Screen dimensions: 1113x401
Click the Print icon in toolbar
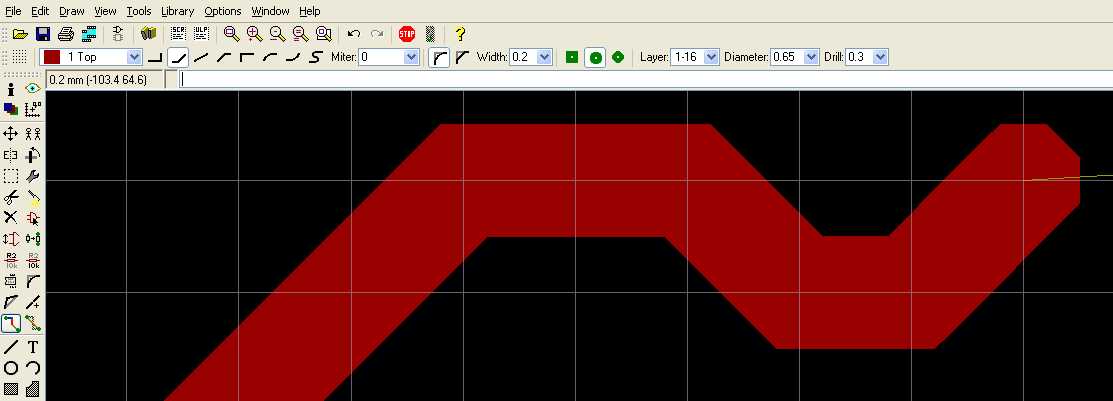[65, 34]
